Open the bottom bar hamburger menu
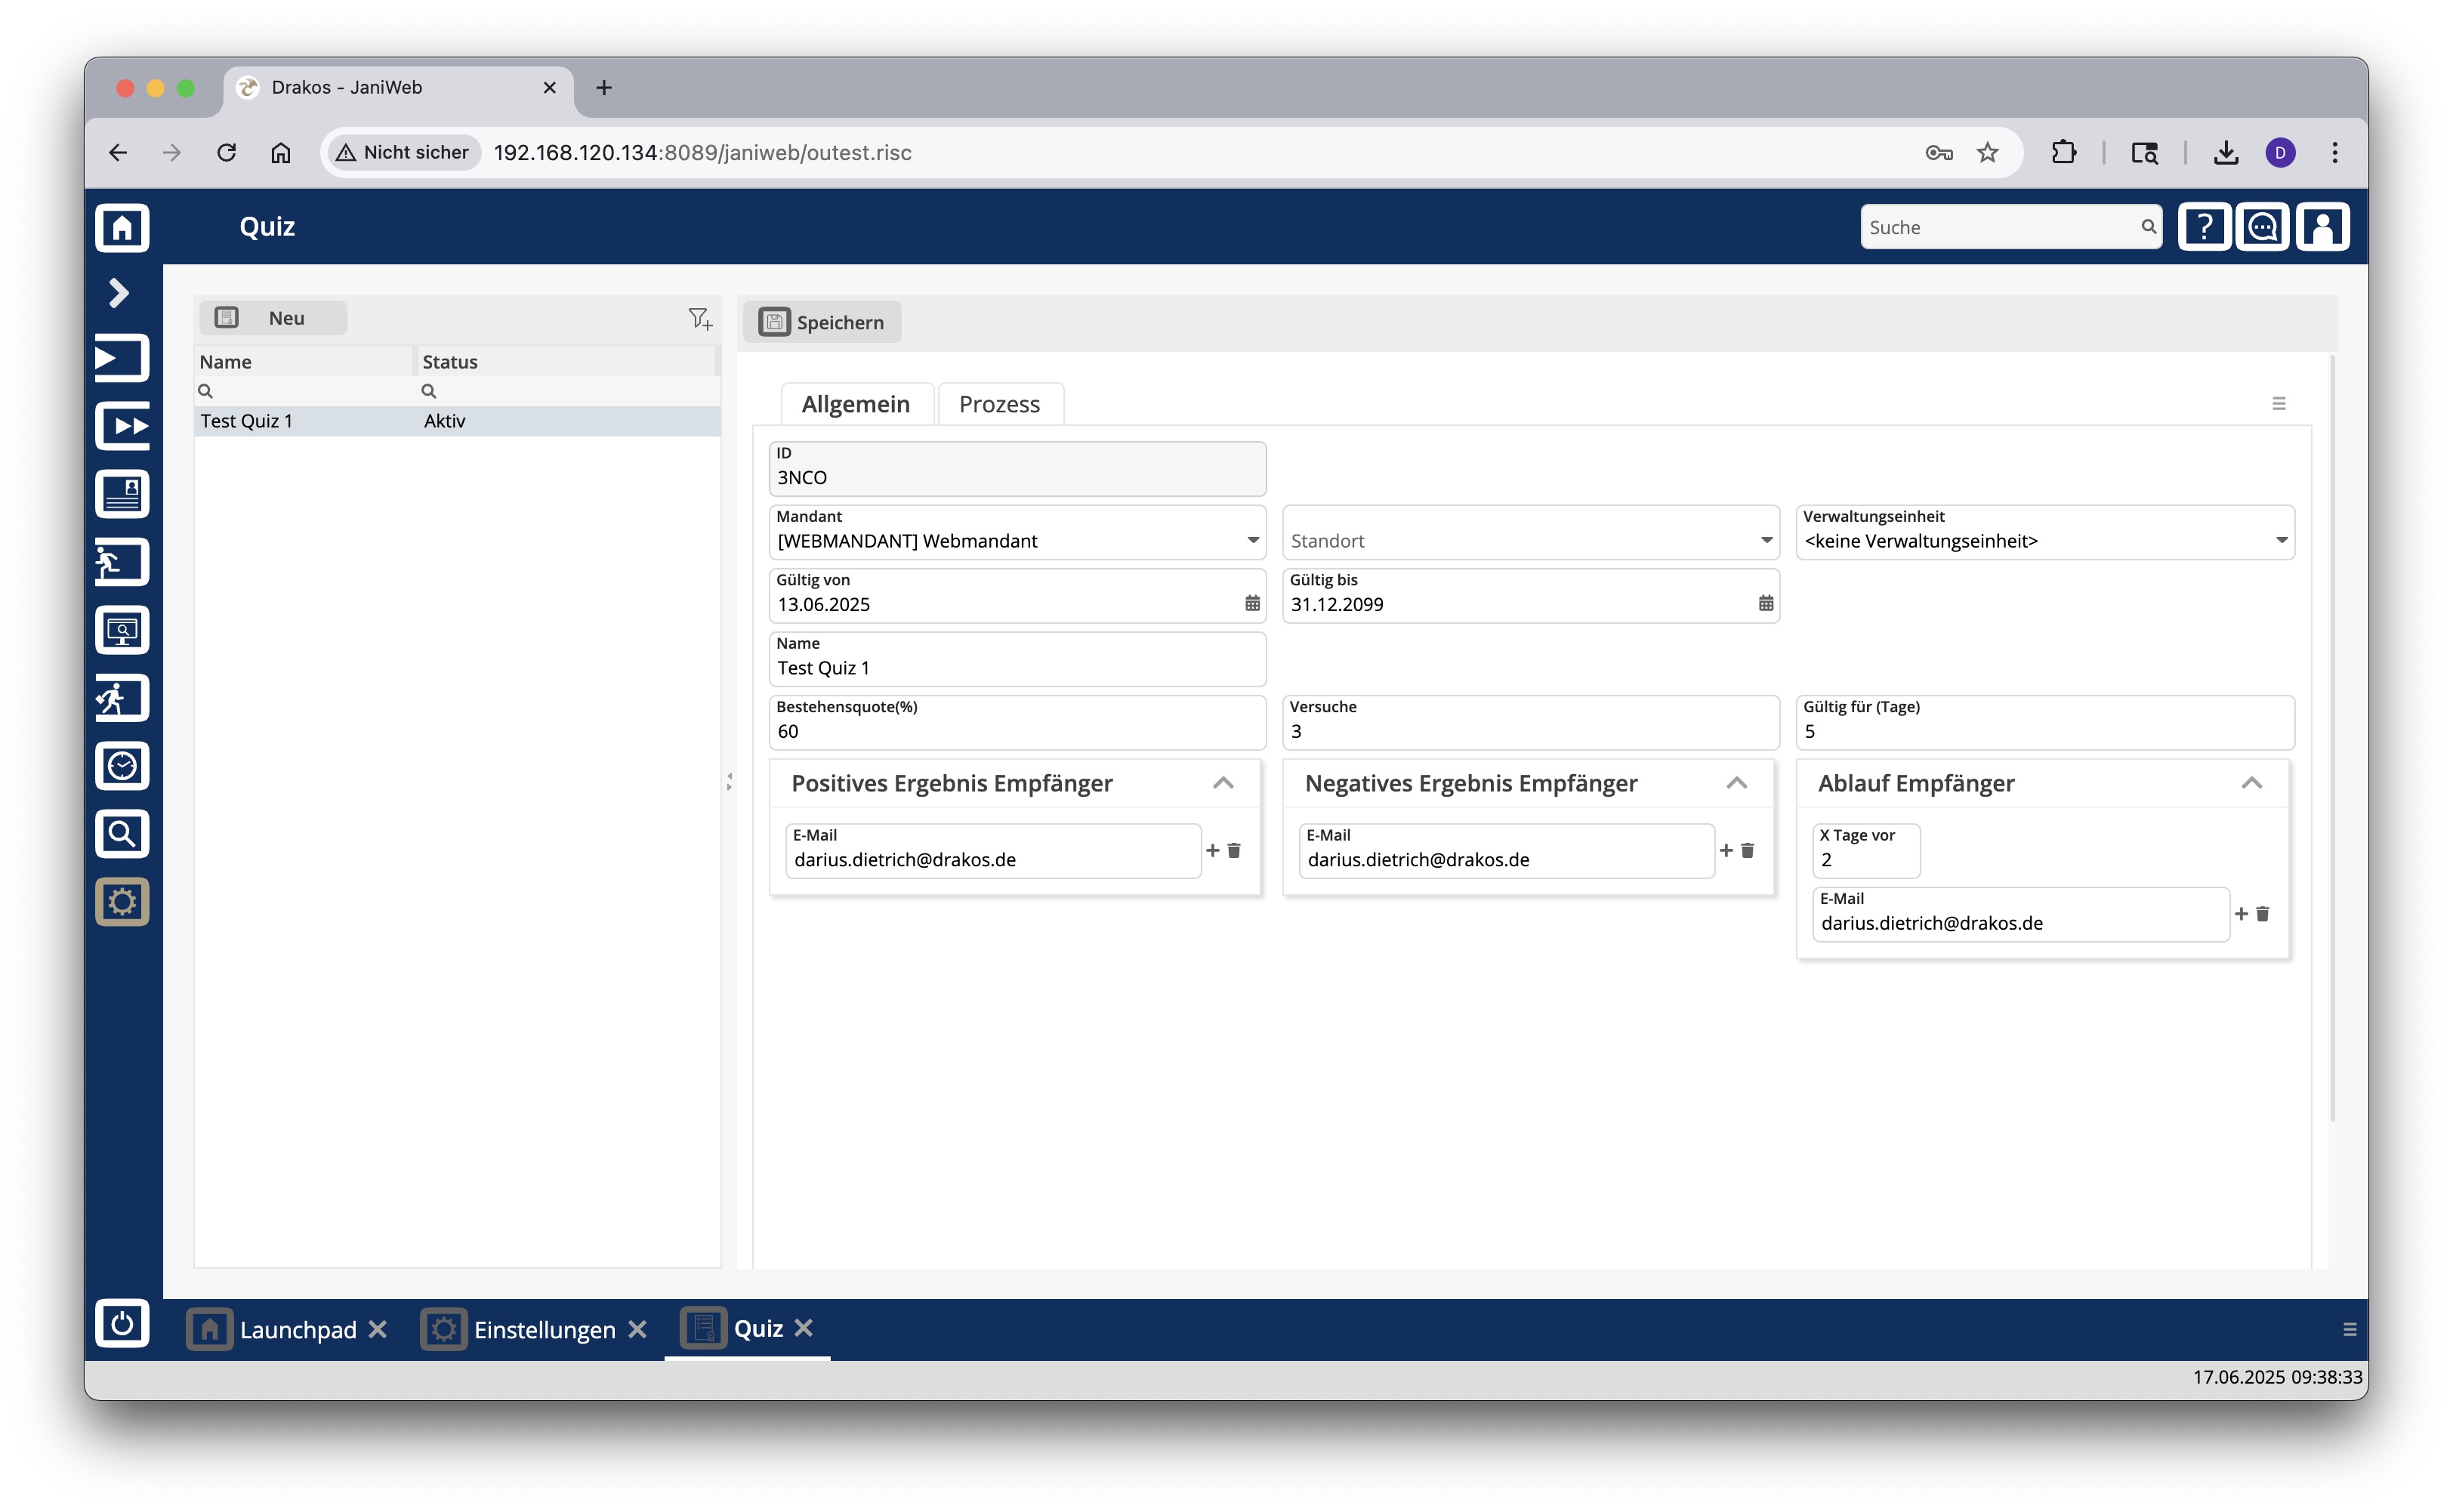 point(2350,1331)
